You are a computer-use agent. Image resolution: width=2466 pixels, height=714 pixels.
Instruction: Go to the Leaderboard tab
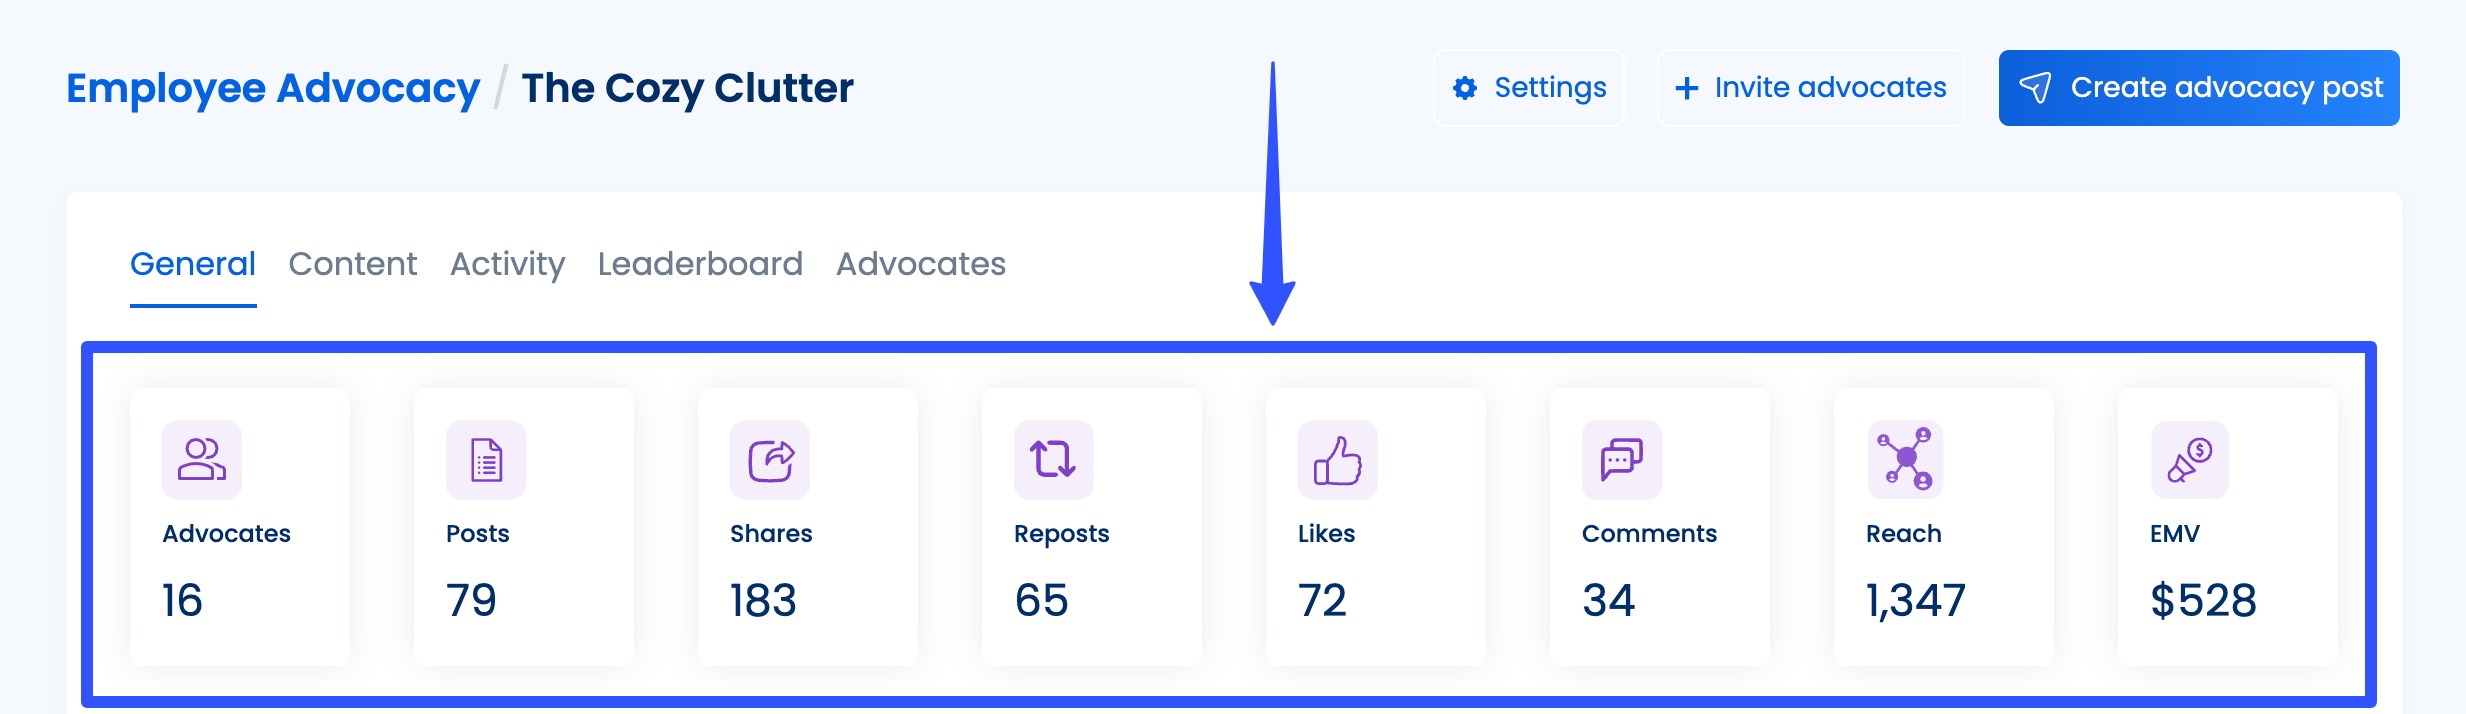coord(700,264)
